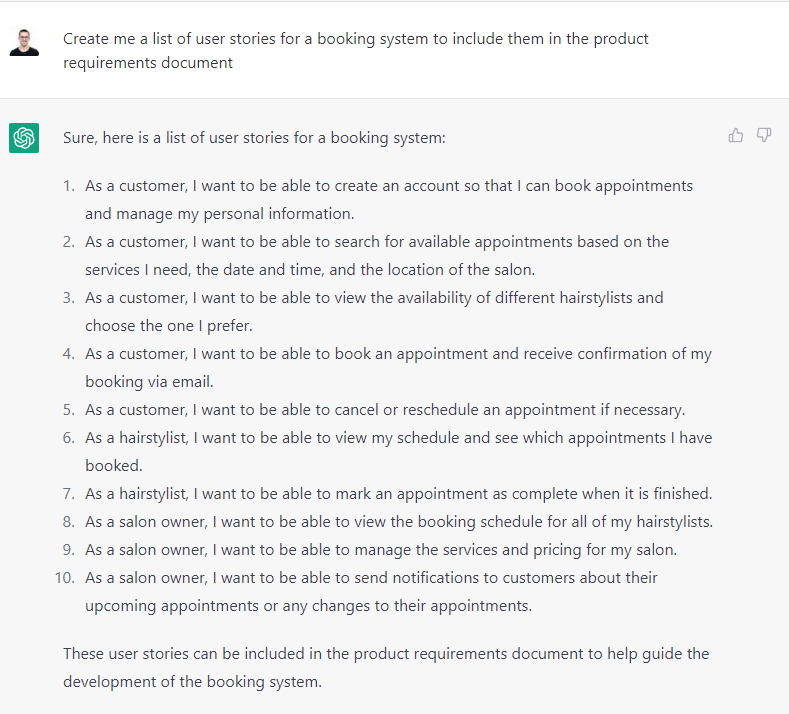Click the user profile photo avatar
This screenshot has height=714, width=789.
click(24, 42)
